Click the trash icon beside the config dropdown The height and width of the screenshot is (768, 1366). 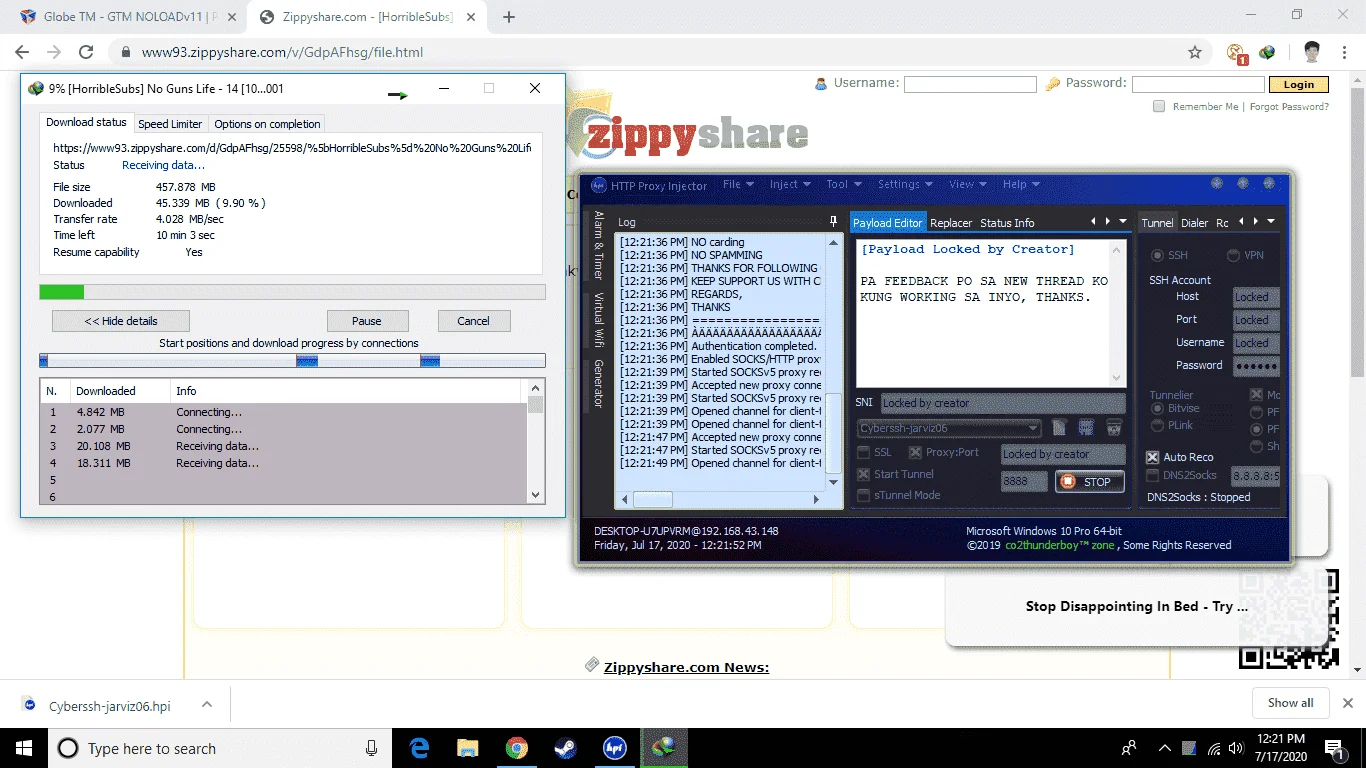pos(1112,428)
